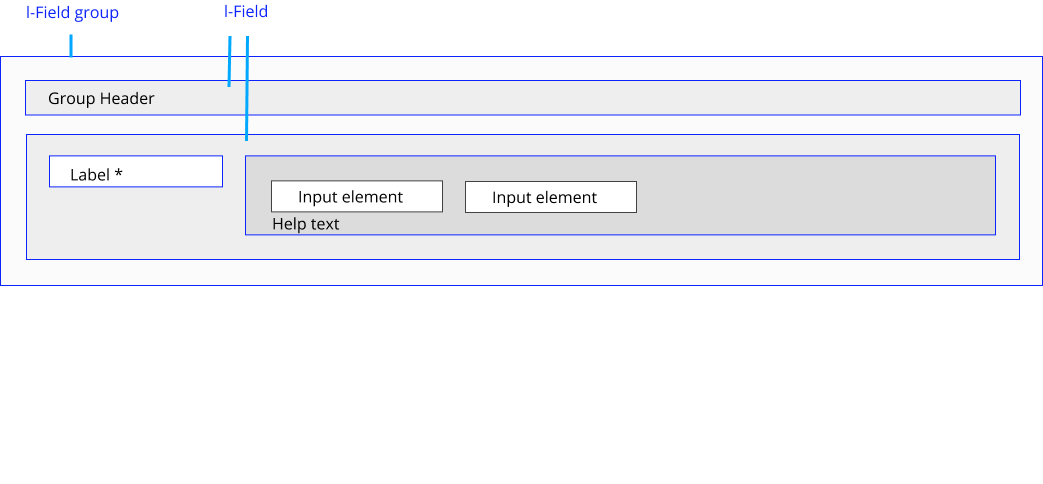Viewport: 1043px width, 484px height.
Task: Click the connector line under I-Field group
Action: [71, 46]
